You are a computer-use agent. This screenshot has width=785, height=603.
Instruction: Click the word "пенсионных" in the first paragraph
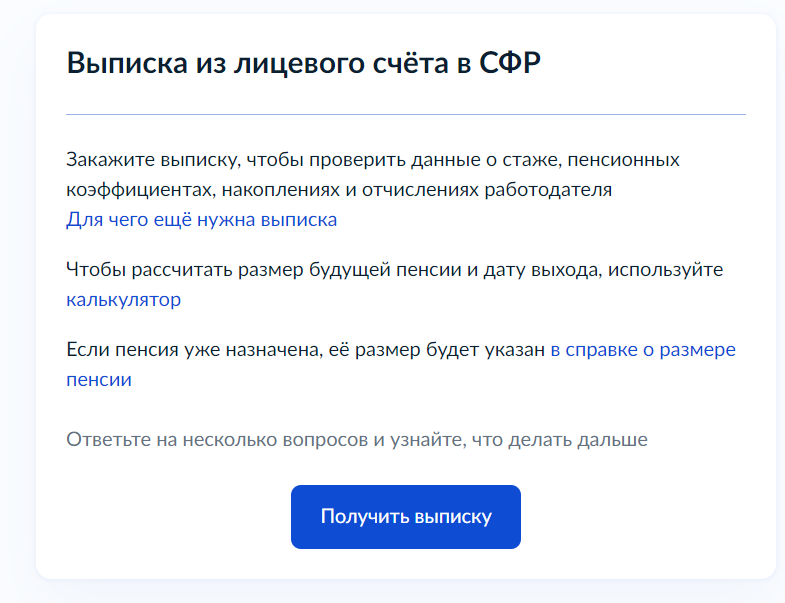[623, 159]
